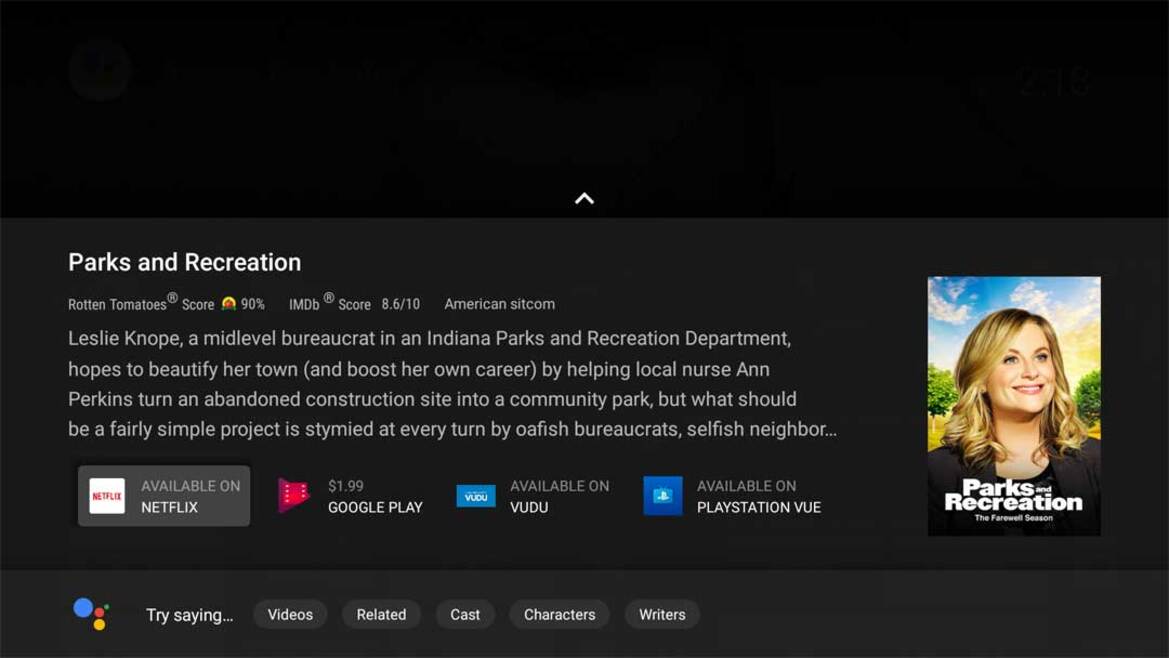
Task: Choose the Cast suggestion chip
Action: (464, 615)
